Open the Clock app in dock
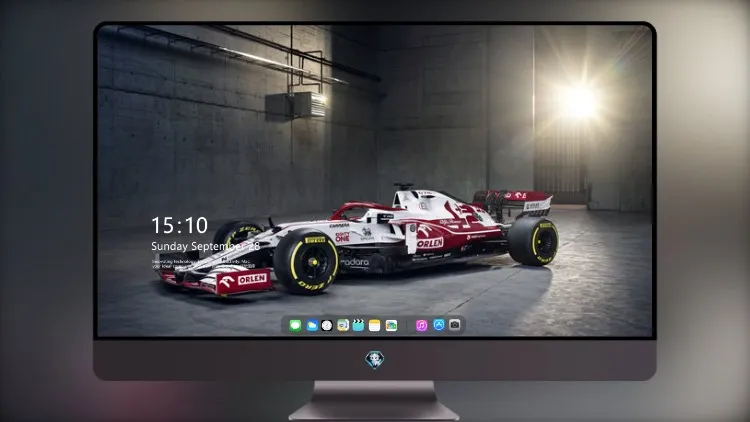The width and height of the screenshot is (750, 422). [x=327, y=325]
